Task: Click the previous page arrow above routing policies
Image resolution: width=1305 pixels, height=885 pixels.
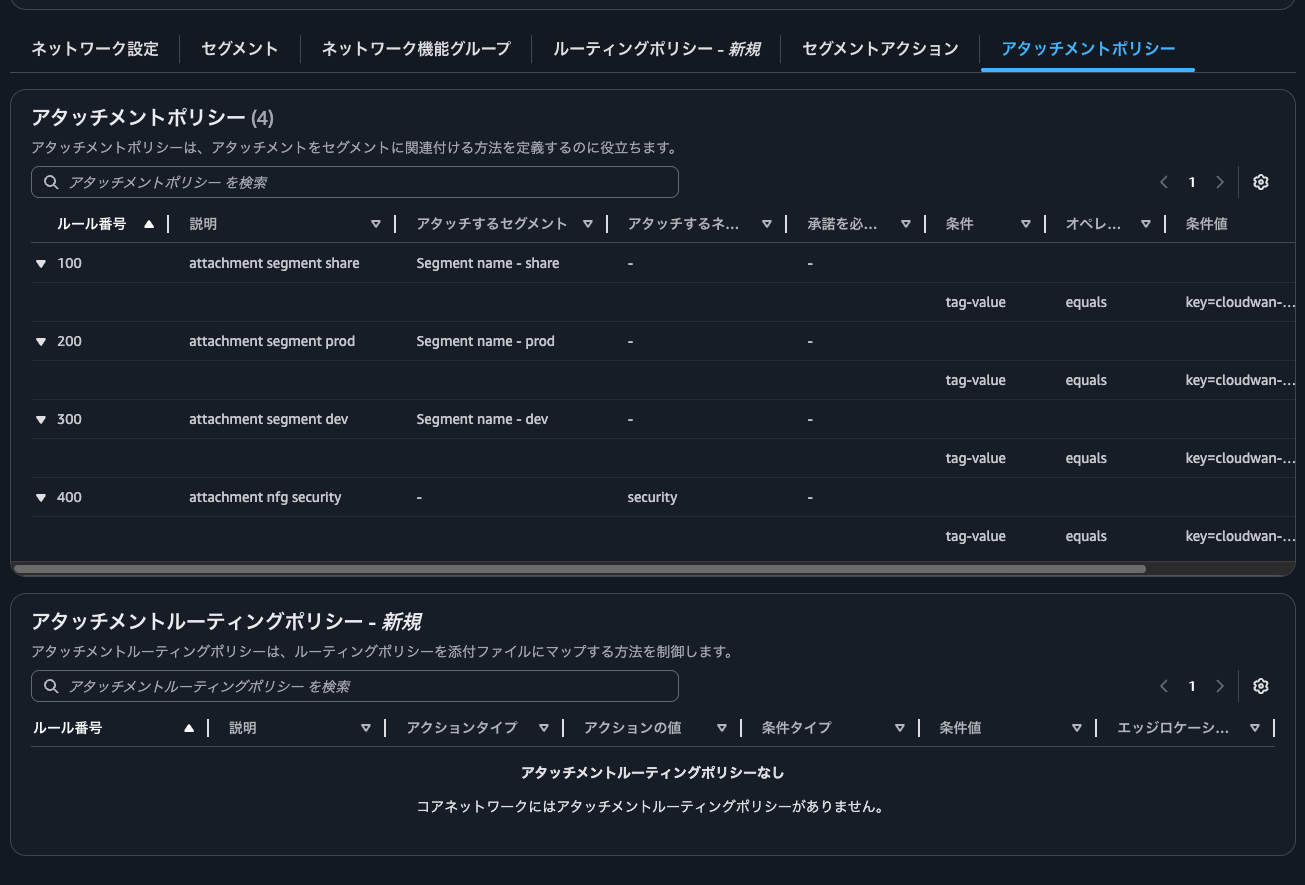Action: point(1163,686)
